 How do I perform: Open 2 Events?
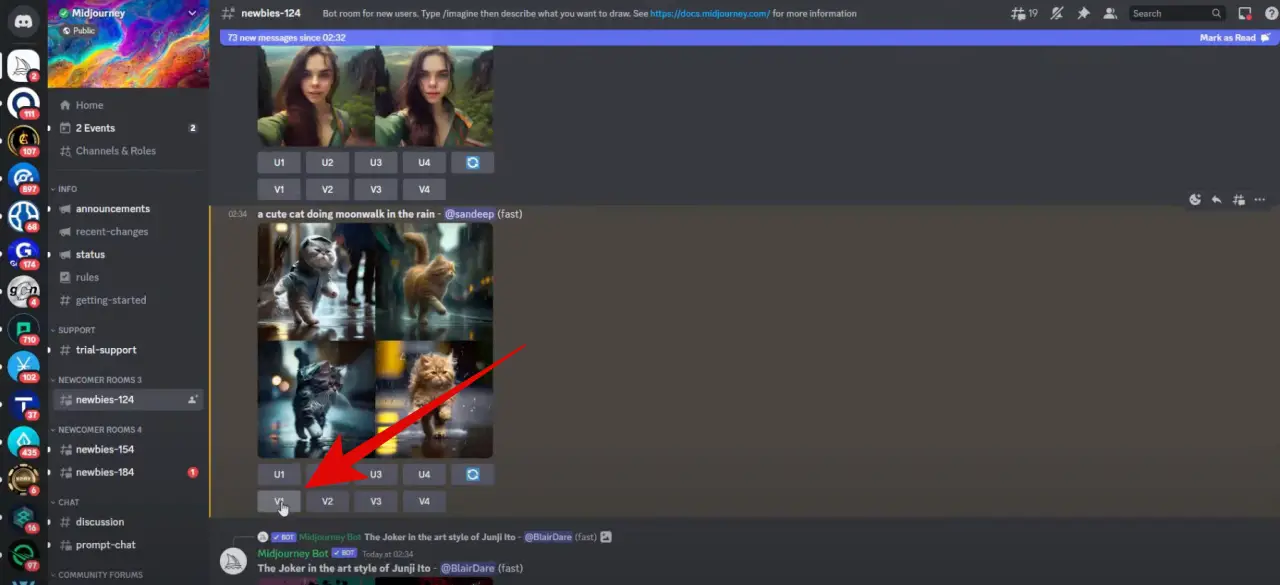coord(128,128)
